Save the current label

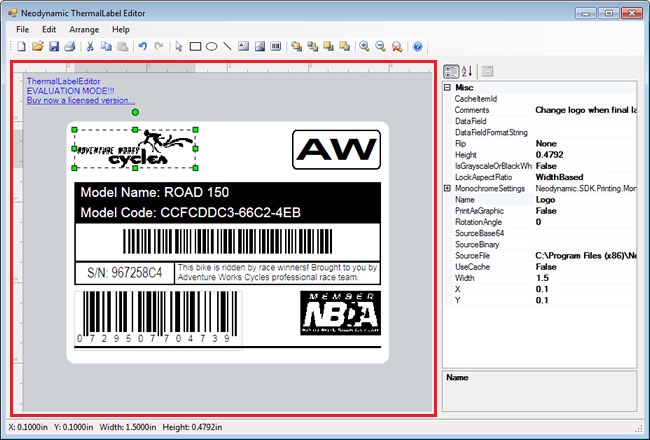tap(54, 46)
